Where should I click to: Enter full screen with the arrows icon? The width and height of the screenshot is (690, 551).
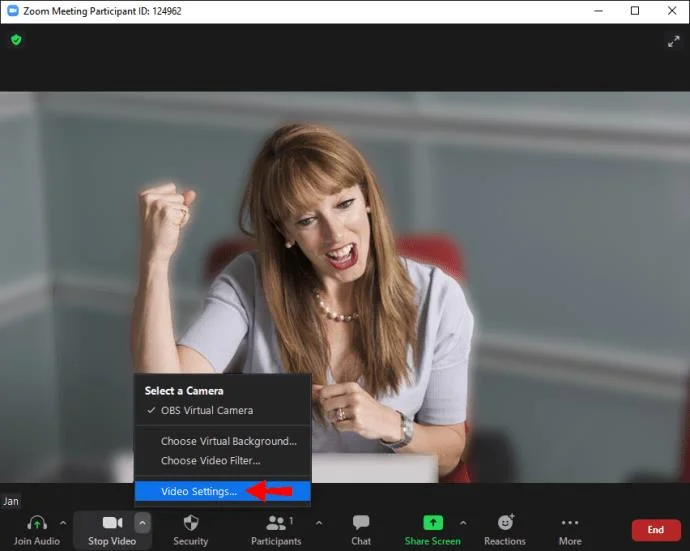[673, 42]
